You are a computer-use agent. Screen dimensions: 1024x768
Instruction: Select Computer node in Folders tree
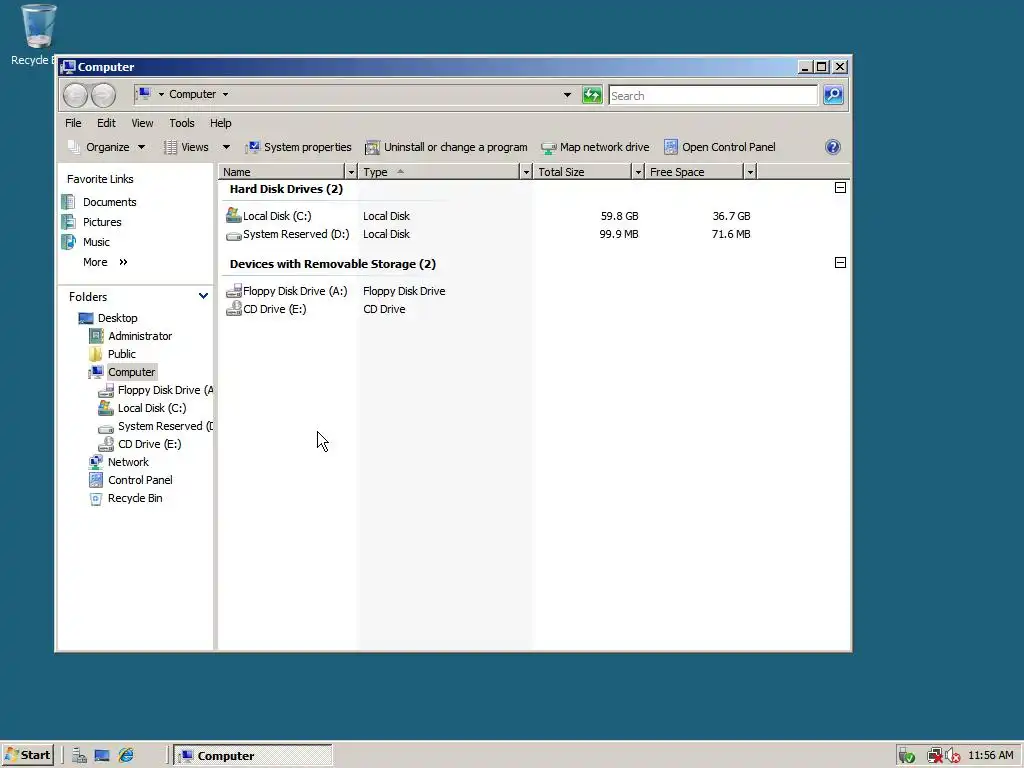tap(131, 372)
